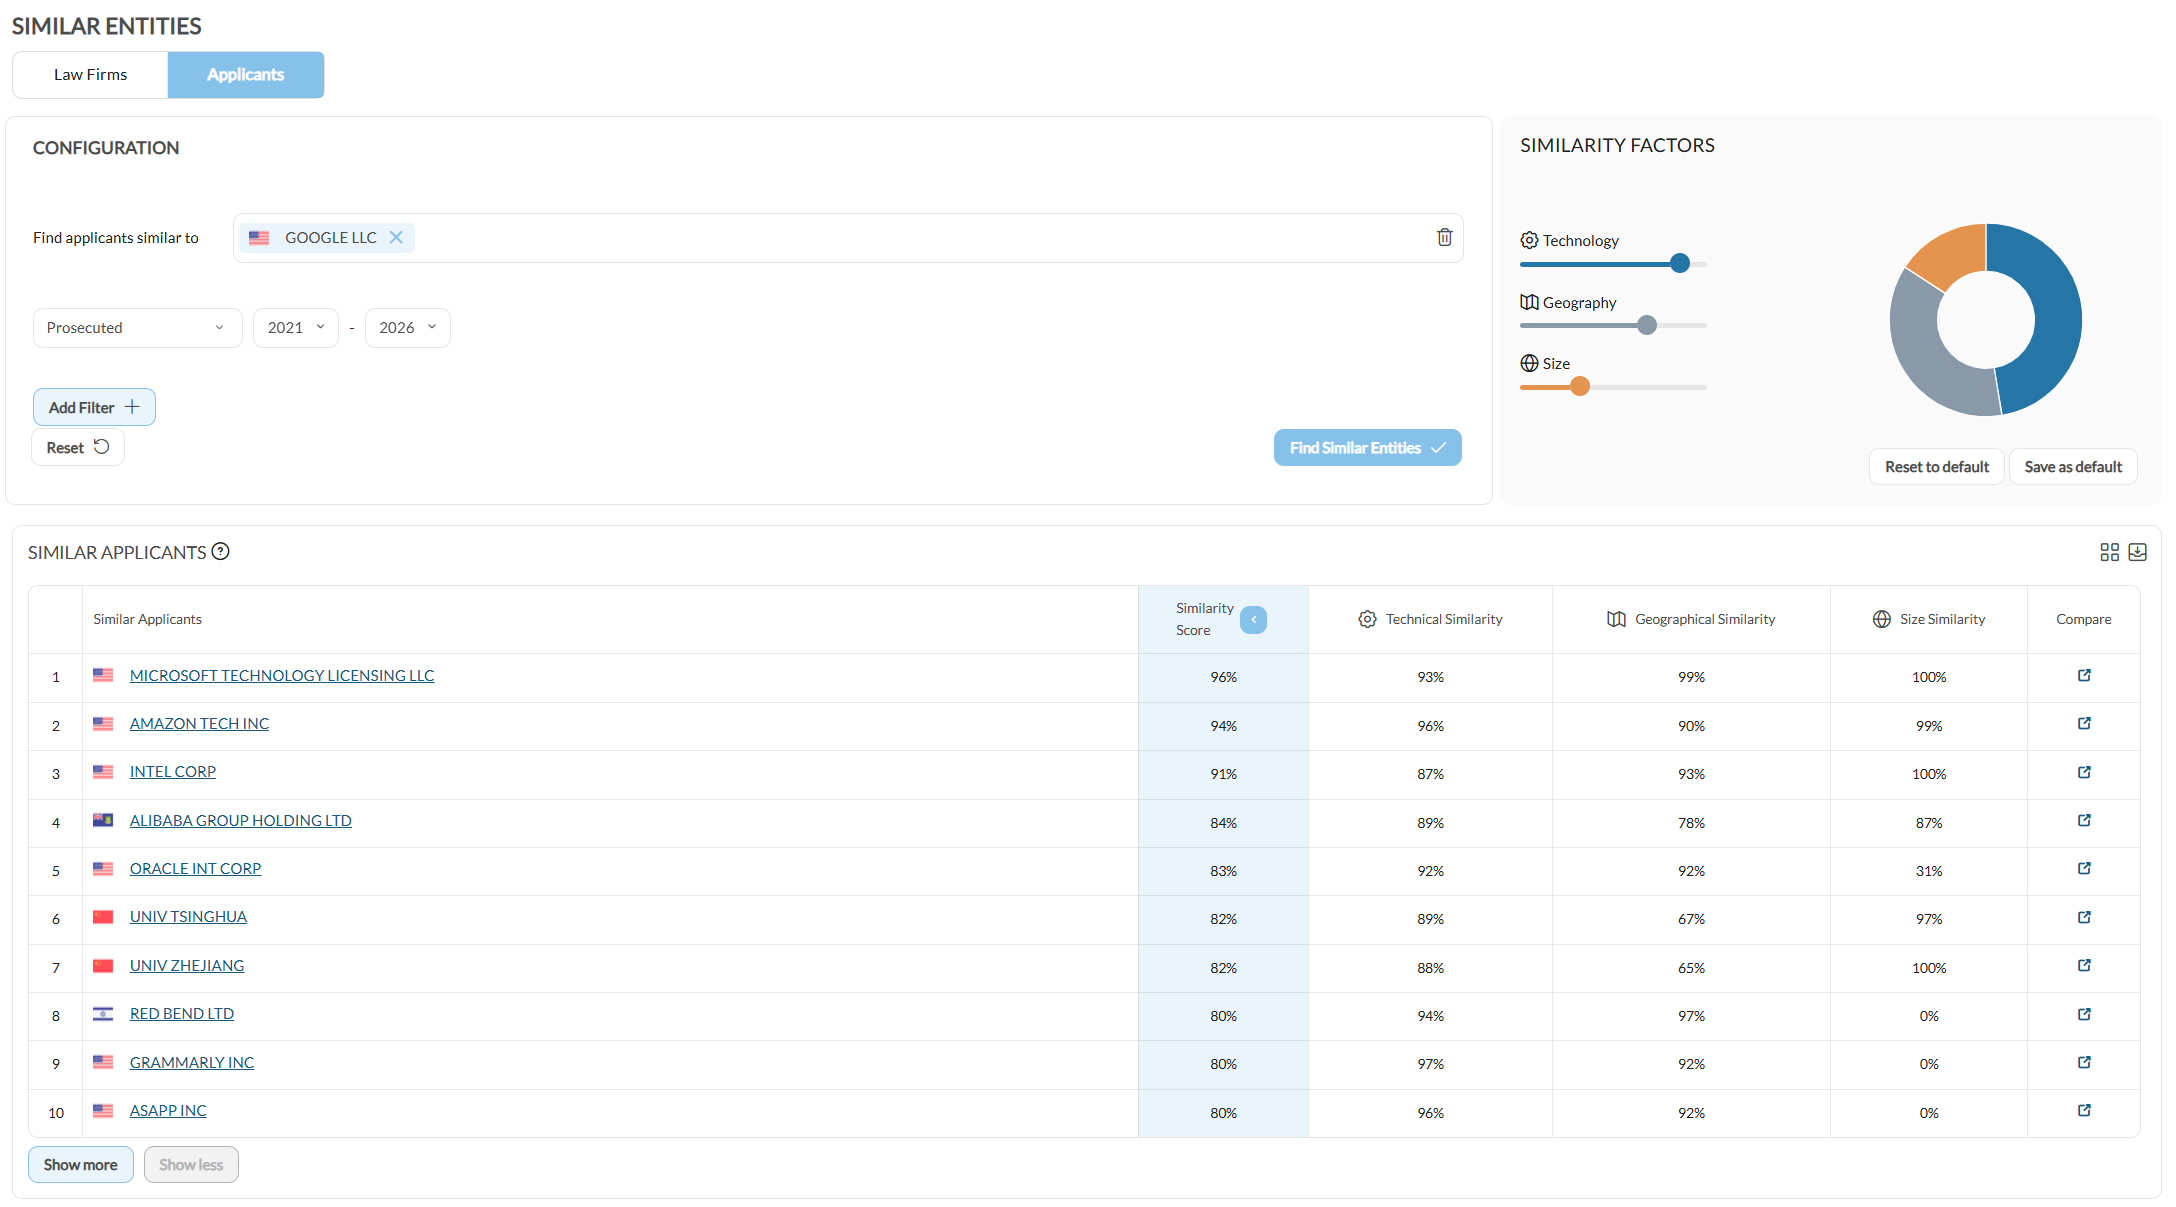The height and width of the screenshot is (1207, 2176).
Task: Open the 2021 start year dropdown
Action: pyautogui.click(x=296, y=328)
